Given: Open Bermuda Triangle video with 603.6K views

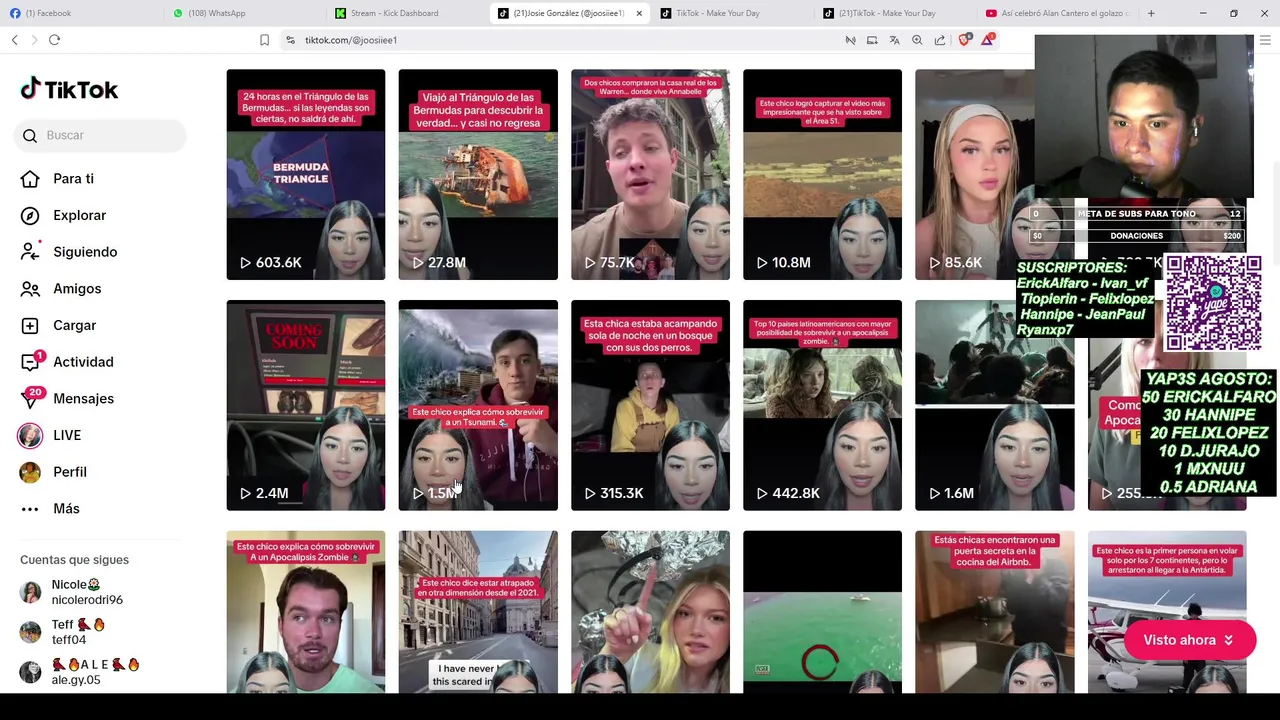Looking at the screenshot, I should pos(306,174).
